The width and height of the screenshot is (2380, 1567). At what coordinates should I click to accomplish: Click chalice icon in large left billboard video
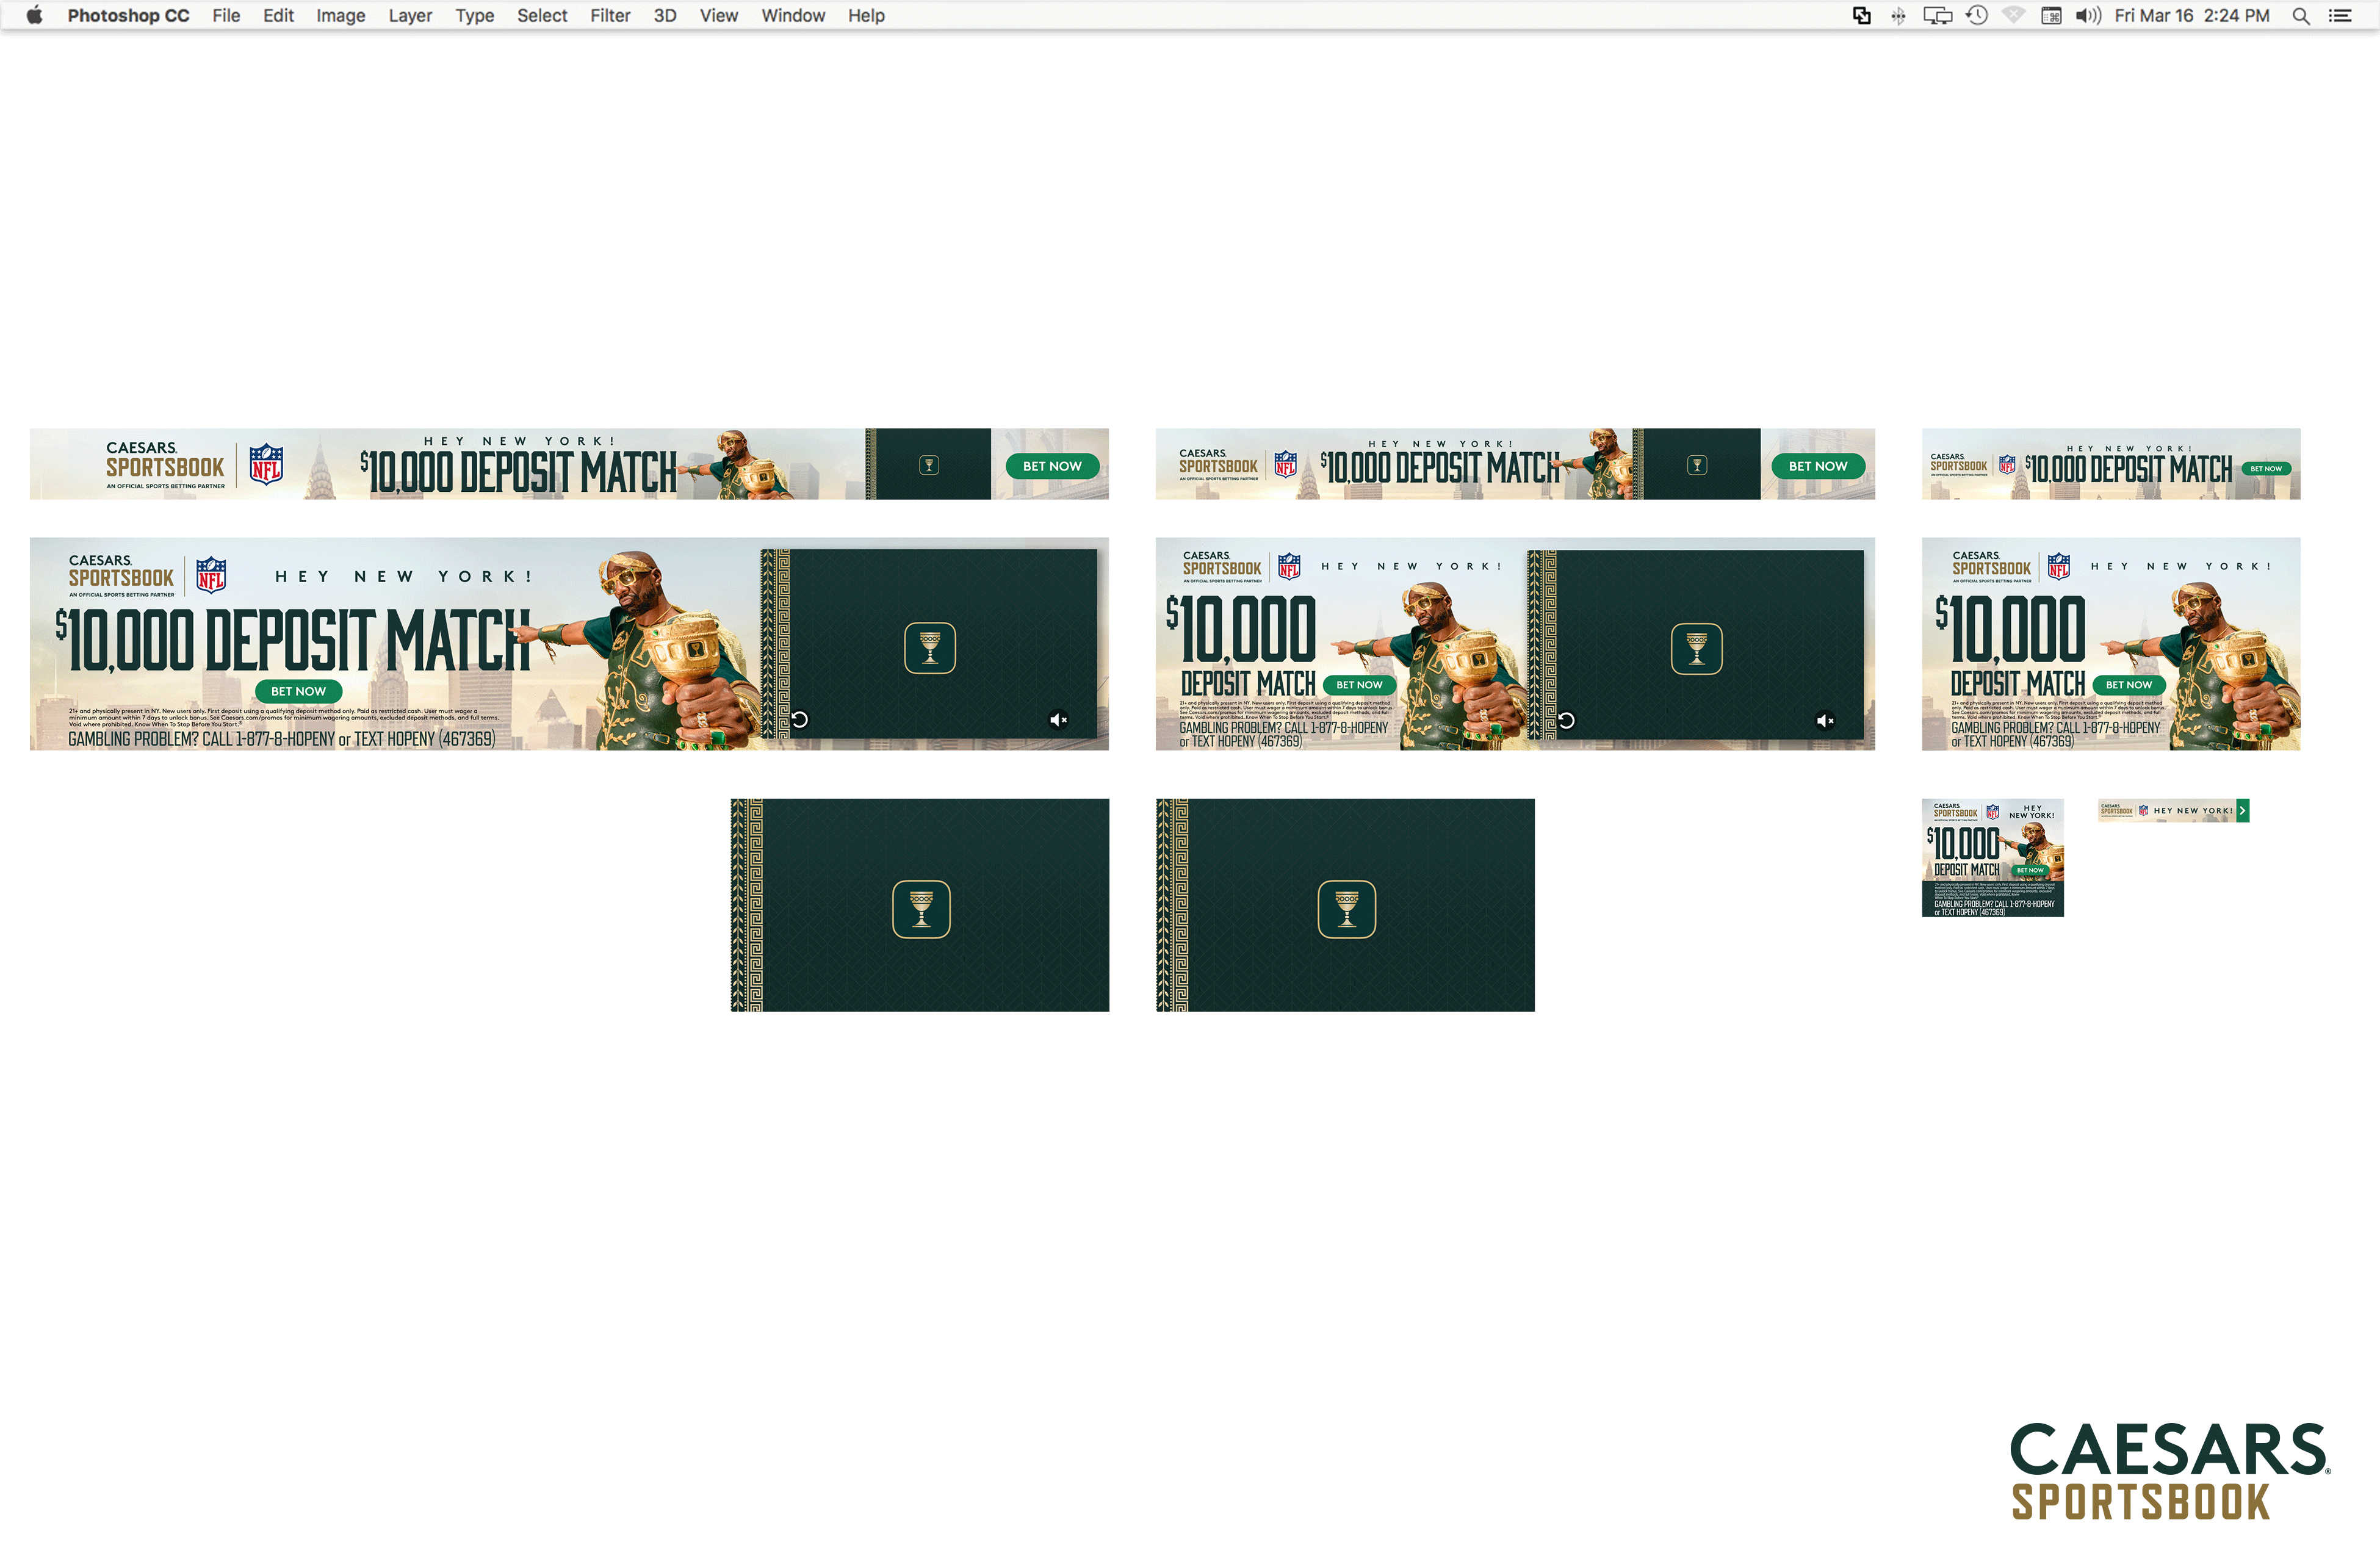tap(930, 648)
